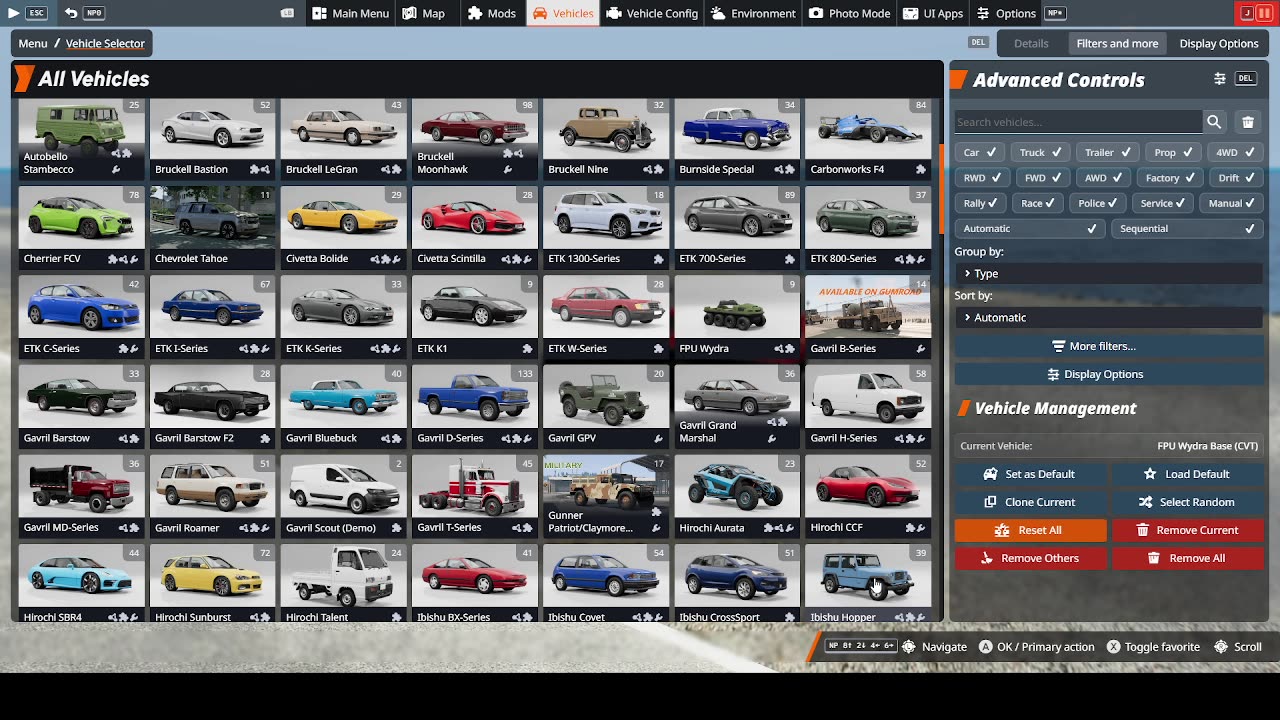The height and width of the screenshot is (720, 1280).
Task: Click the Clone Current copy icon
Action: (x=990, y=502)
